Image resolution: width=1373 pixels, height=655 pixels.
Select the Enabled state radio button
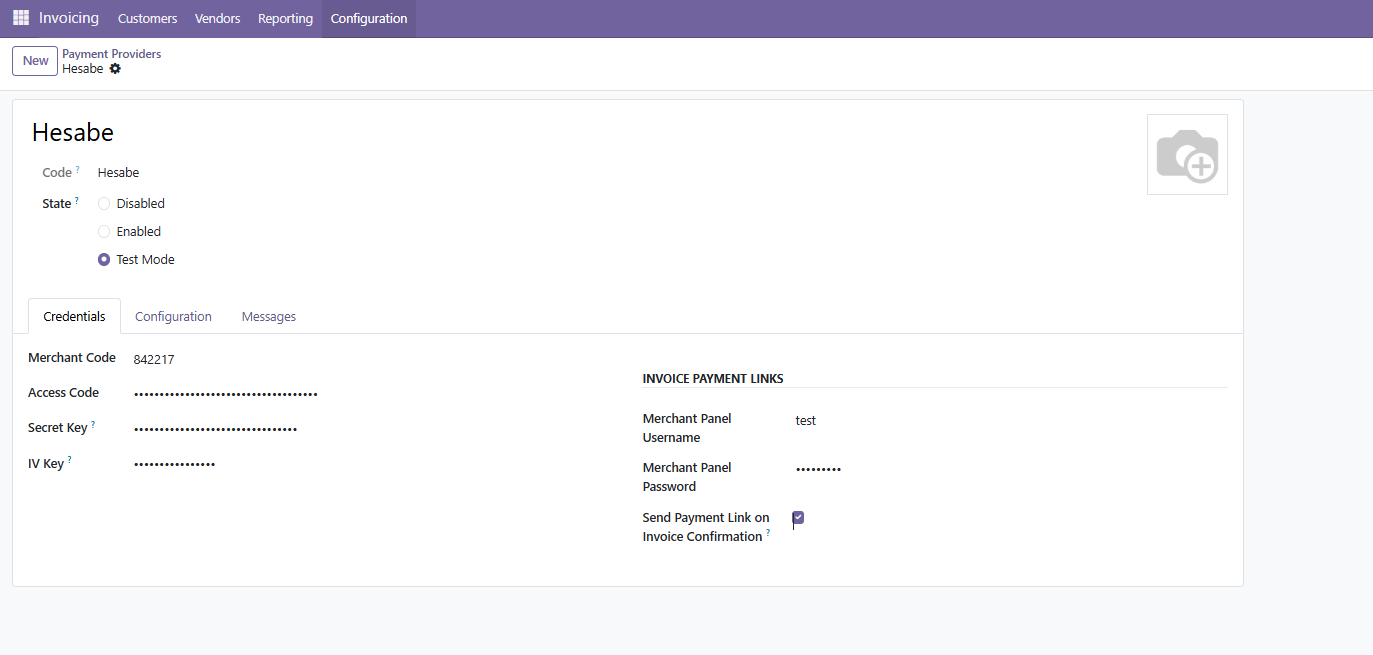point(104,232)
